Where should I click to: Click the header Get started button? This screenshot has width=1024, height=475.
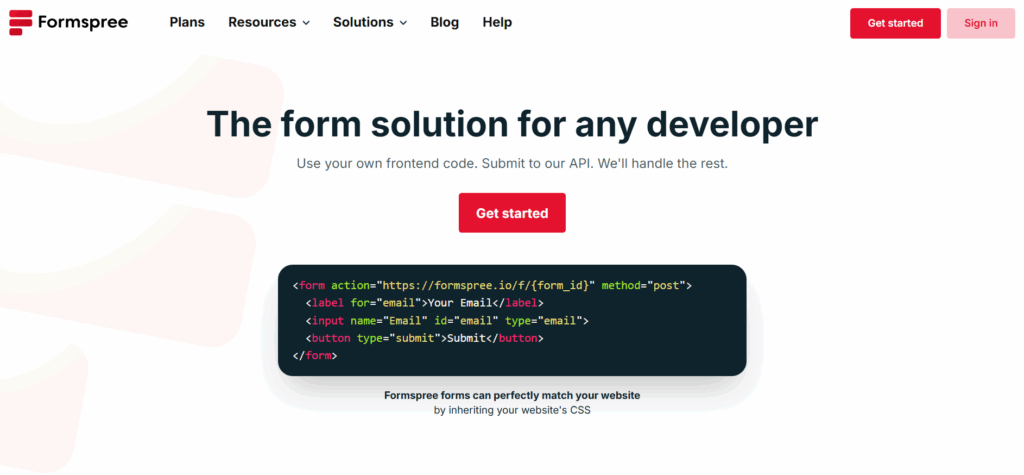pos(895,24)
